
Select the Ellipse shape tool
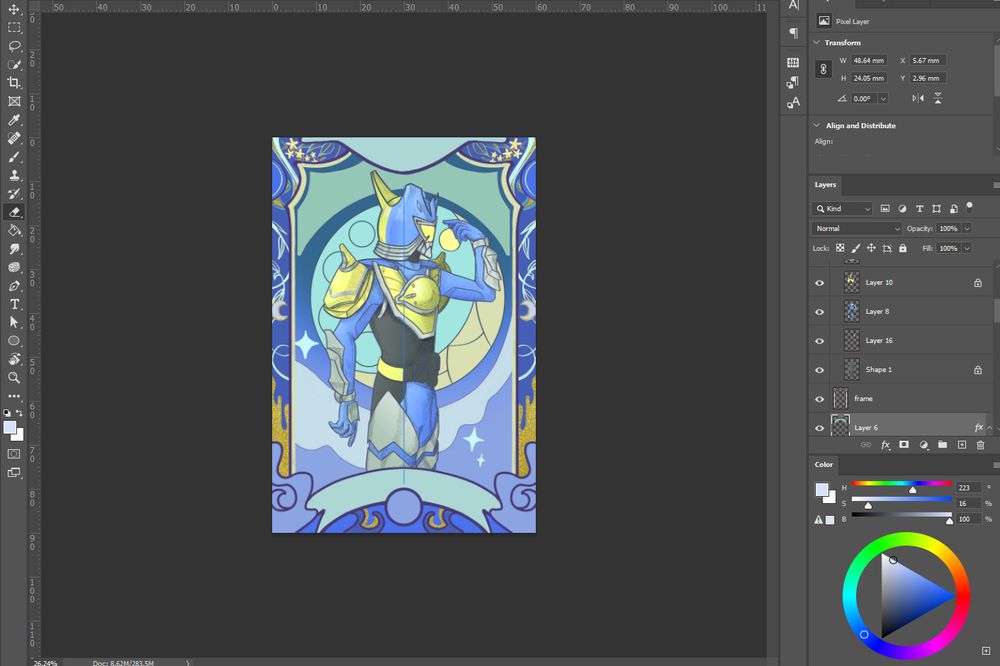pos(14,341)
